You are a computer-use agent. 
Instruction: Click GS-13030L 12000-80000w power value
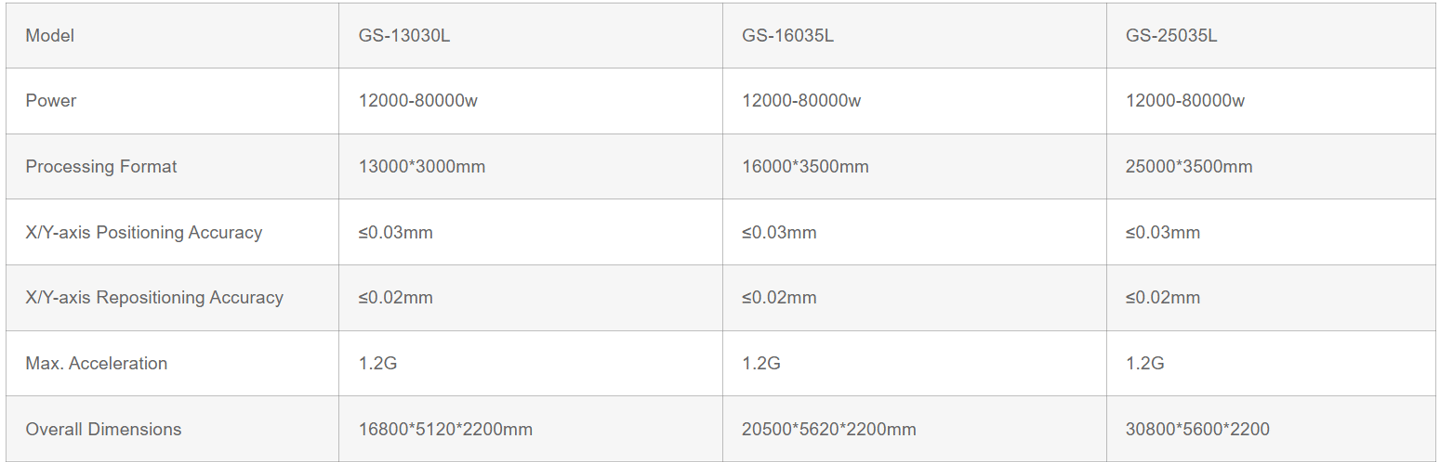(418, 101)
